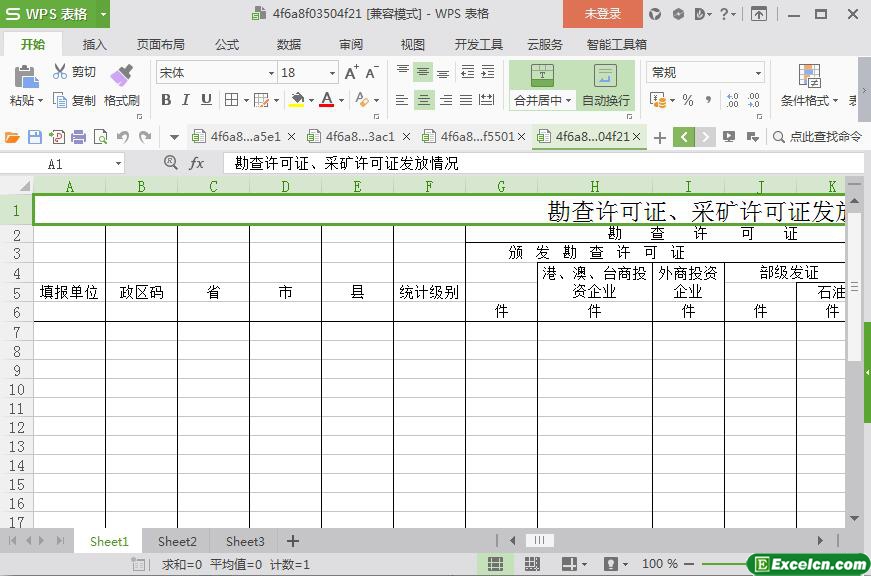Click the Print icon in quick toolbar
Screen dimensions: 871x576
[79, 137]
